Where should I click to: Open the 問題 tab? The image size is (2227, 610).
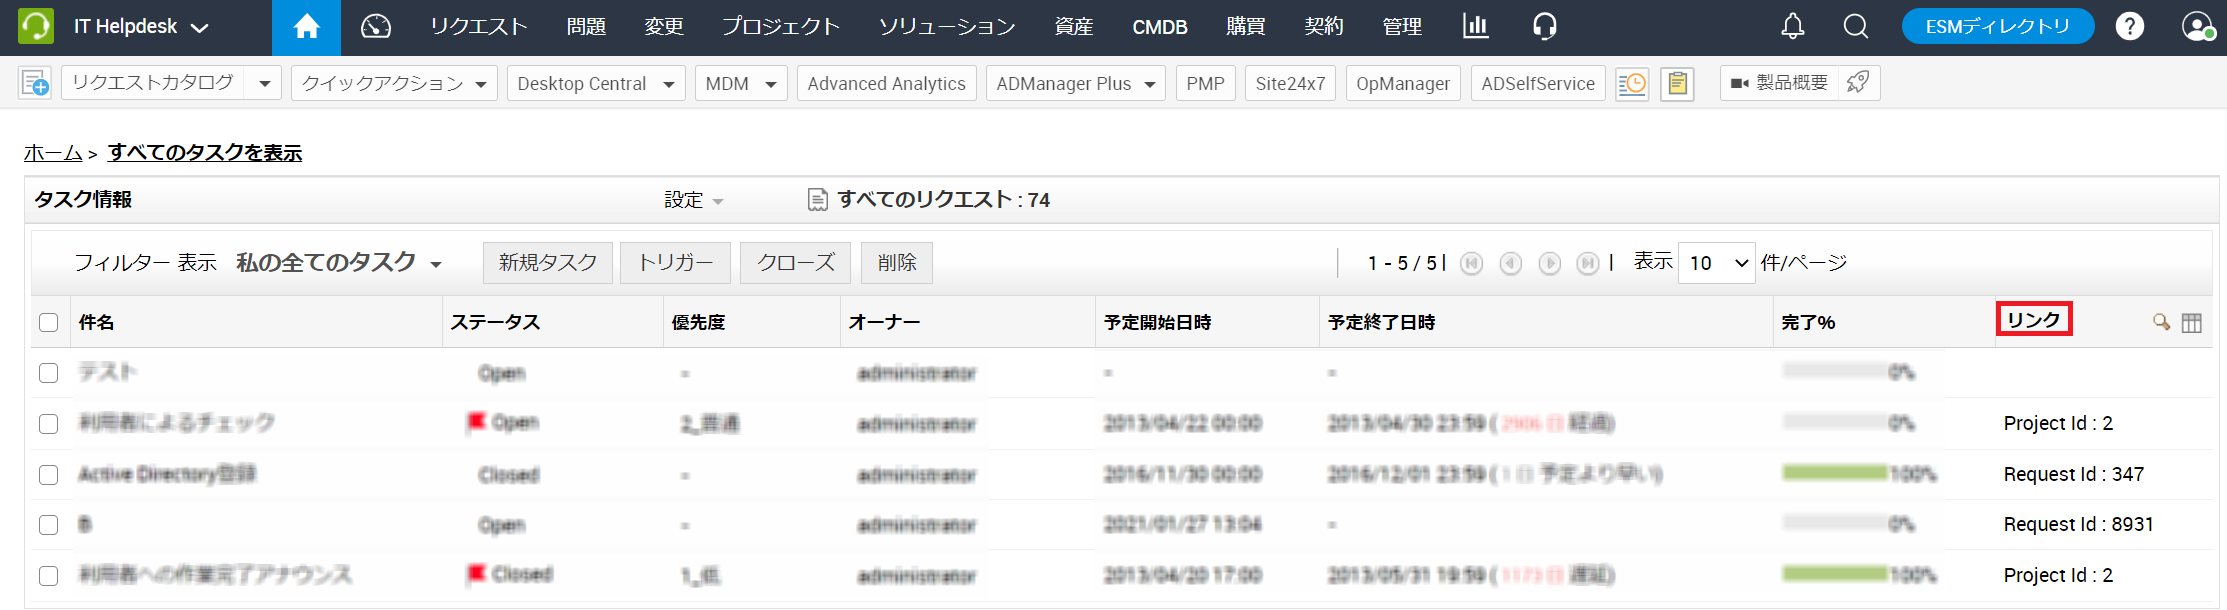[586, 27]
